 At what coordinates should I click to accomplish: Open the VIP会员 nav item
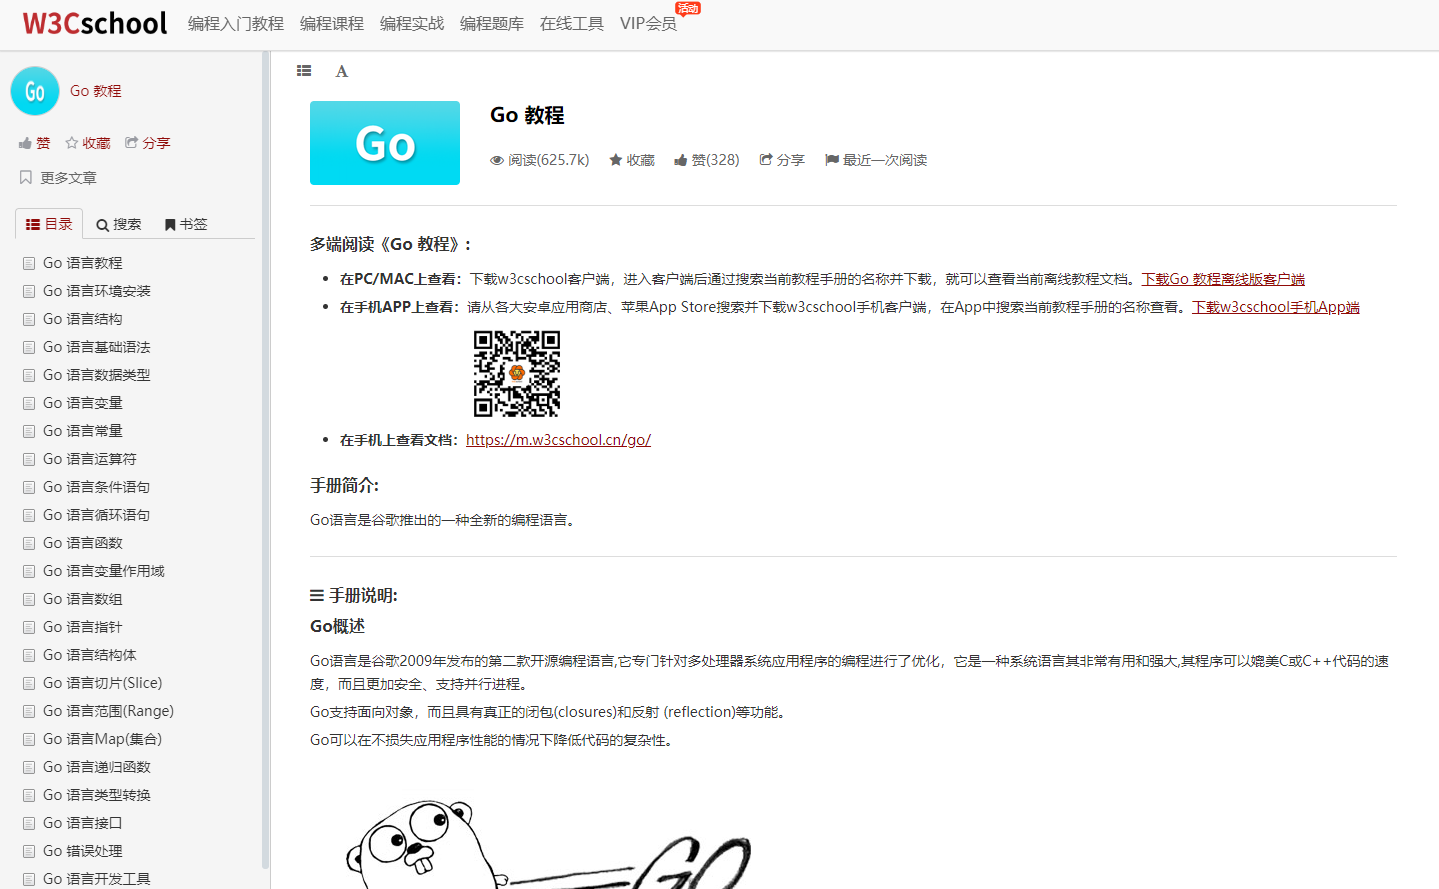[x=648, y=23]
